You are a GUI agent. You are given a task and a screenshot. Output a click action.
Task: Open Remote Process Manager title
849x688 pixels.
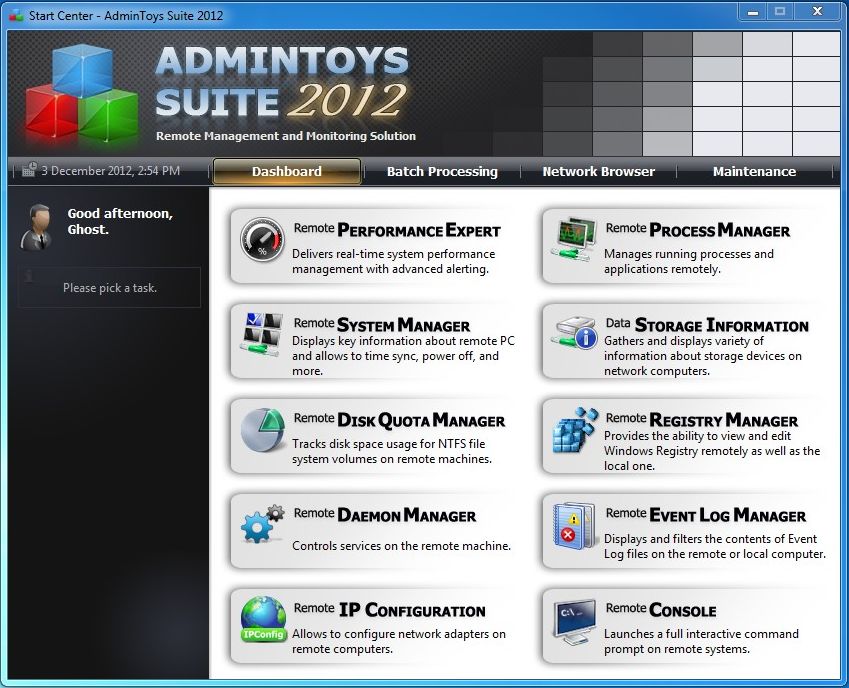tap(697, 230)
